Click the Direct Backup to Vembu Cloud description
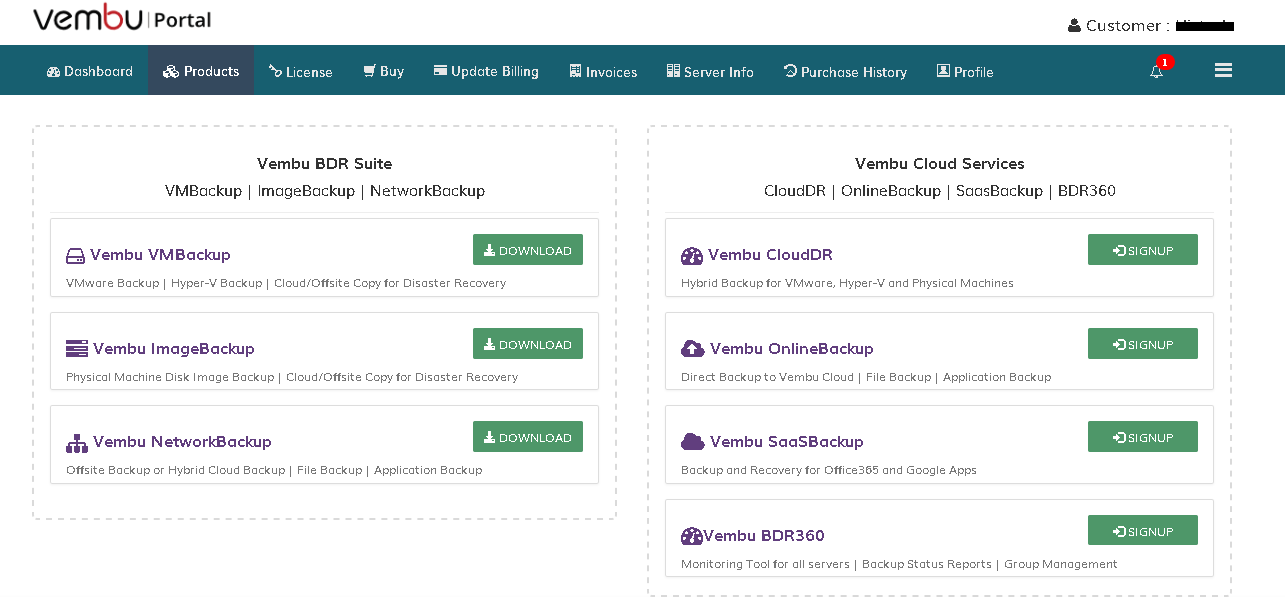This screenshot has height=597, width=1285. coord(866,377)
